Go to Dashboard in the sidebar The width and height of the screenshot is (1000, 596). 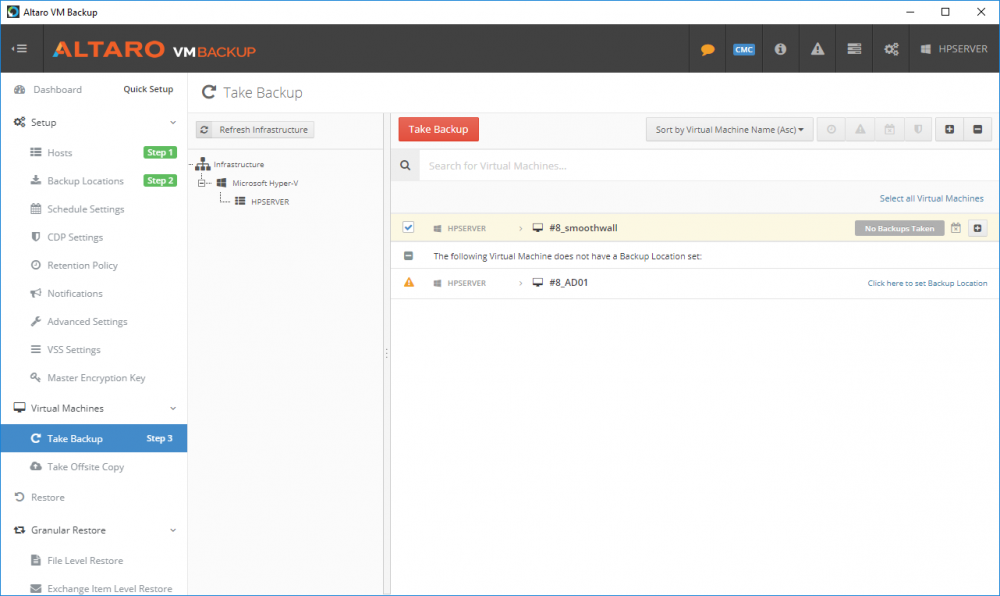[x=57, y=89]
